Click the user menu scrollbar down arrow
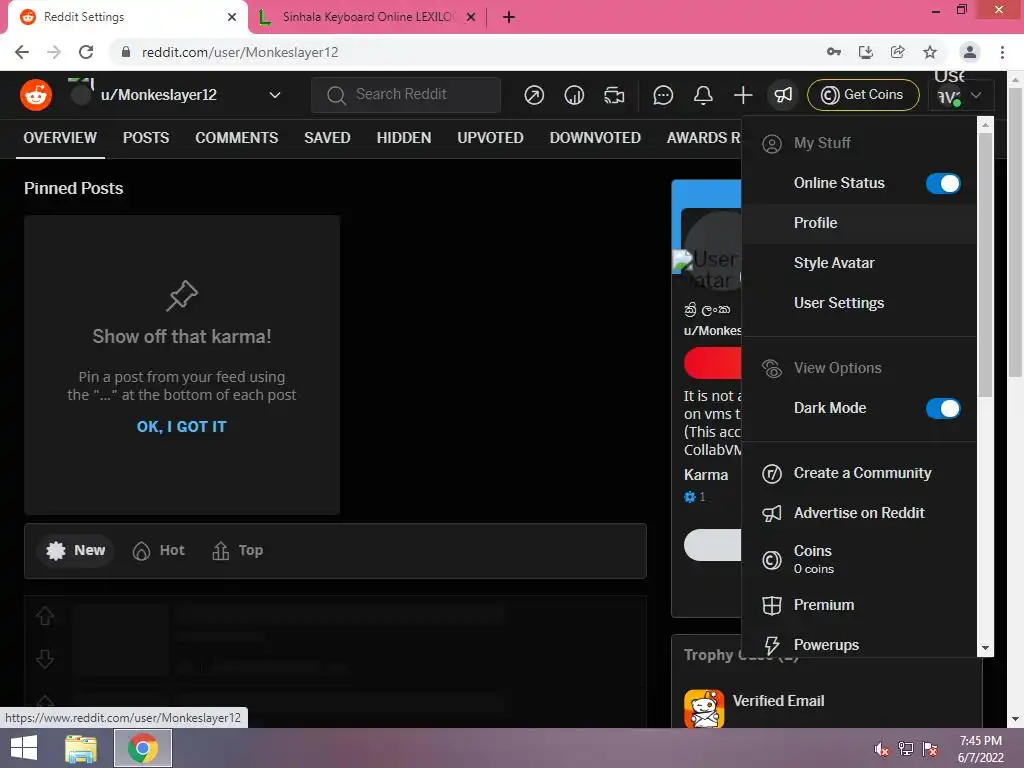Screen dimensions: 1024x768 [985, 648]
